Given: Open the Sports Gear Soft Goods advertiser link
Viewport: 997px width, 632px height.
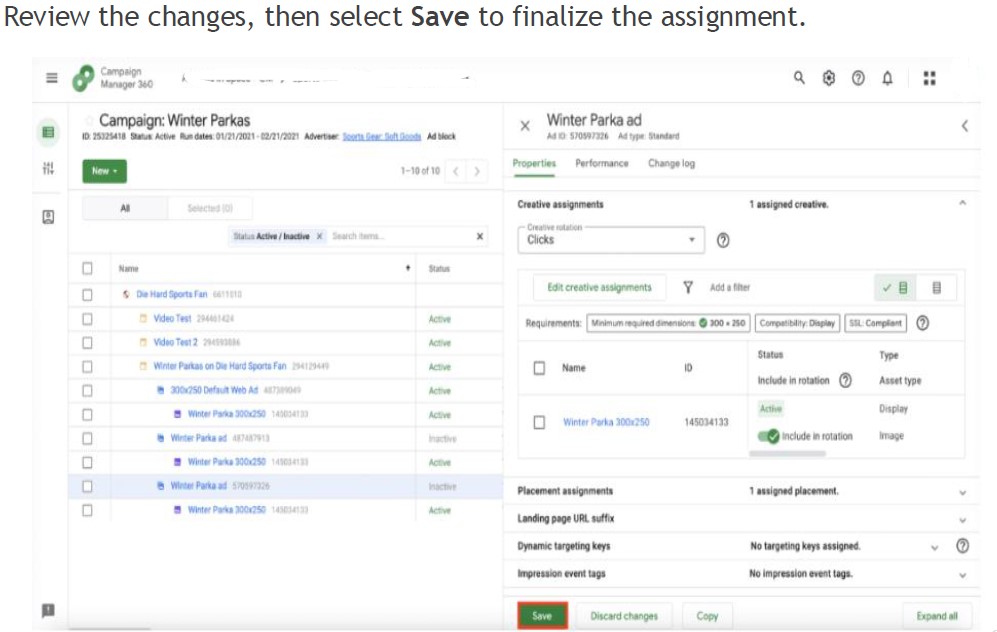Looking at the screenshot, I should tap(382, 136).
